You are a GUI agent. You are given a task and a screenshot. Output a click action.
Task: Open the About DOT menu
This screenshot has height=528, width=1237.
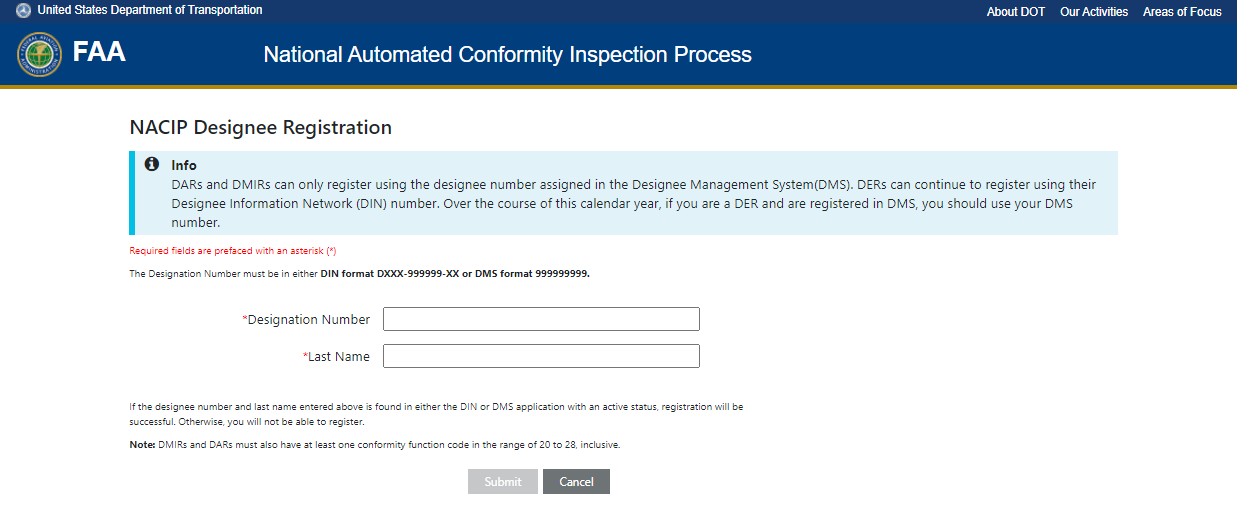[x=1015, y=12]
